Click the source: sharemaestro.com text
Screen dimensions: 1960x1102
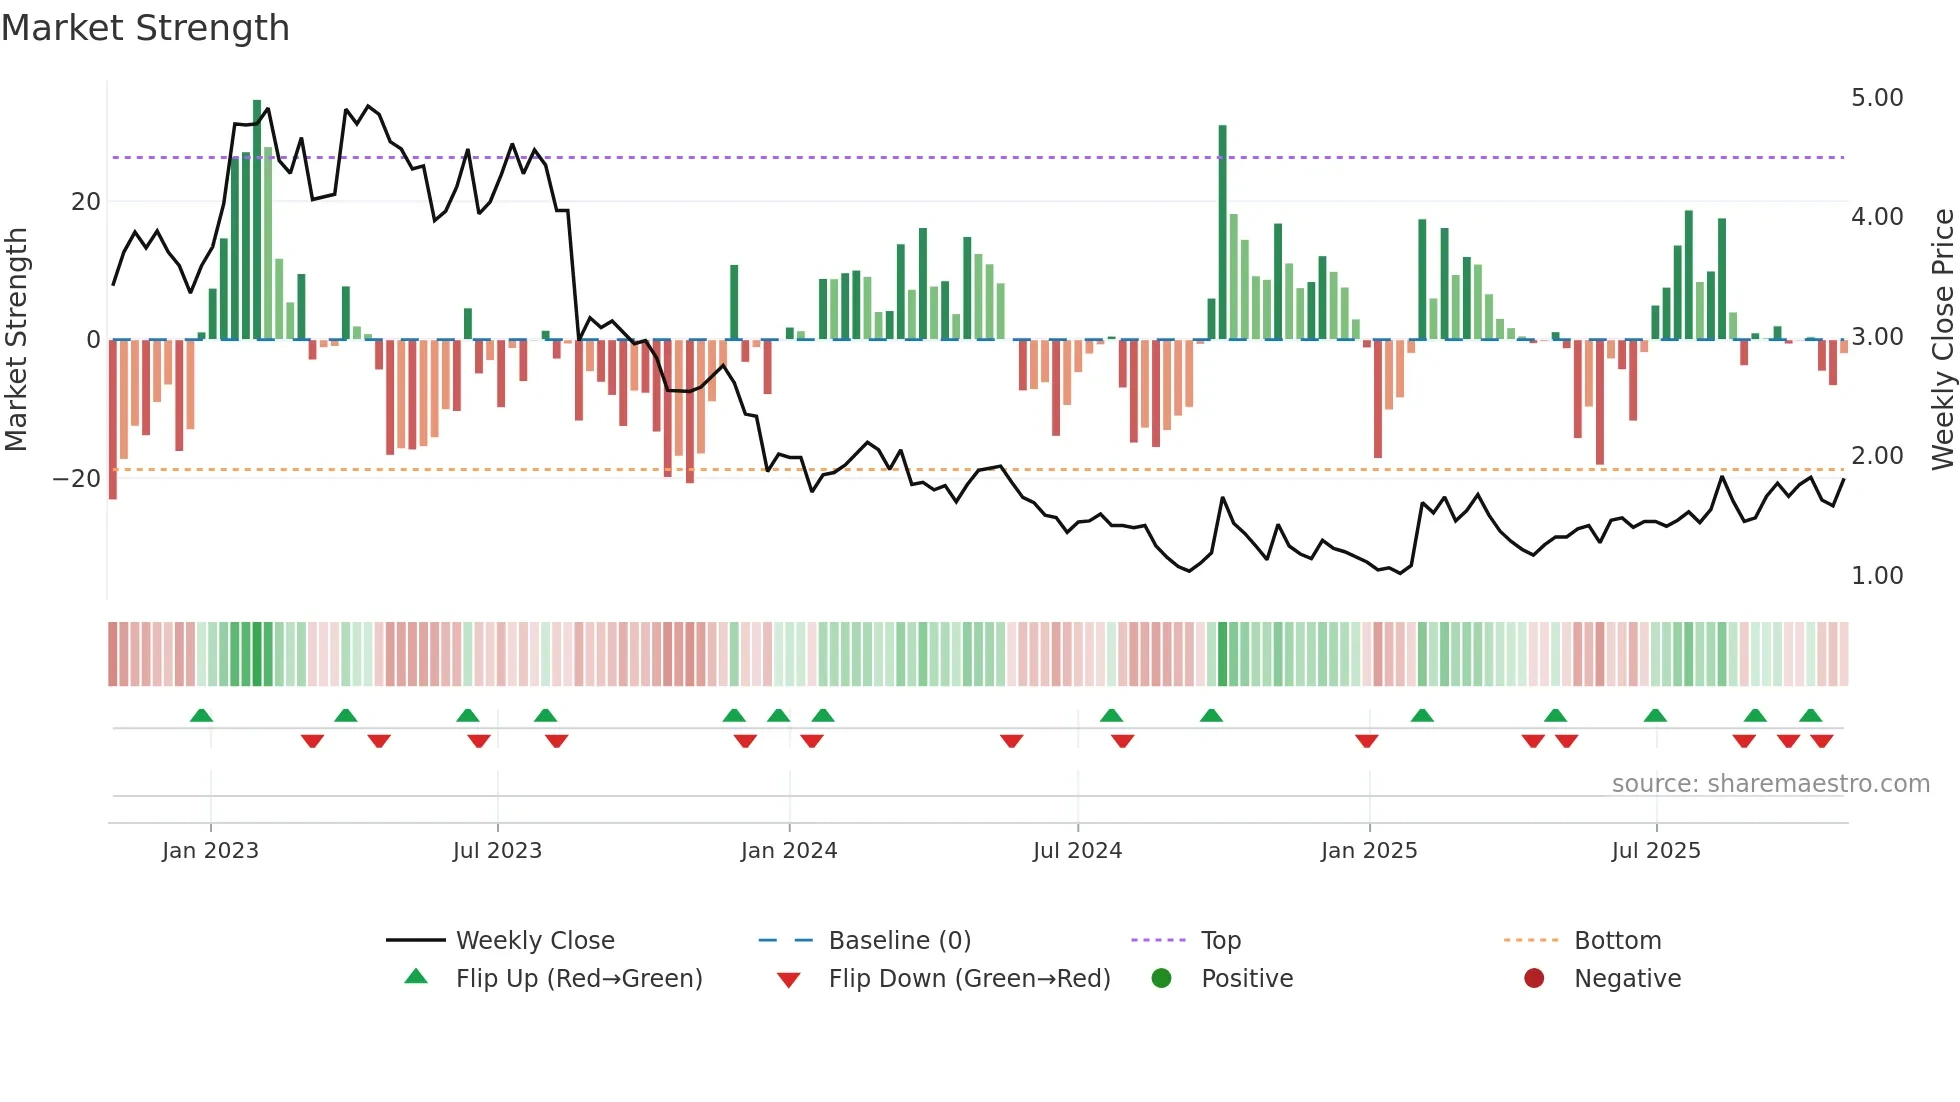(1770, 784)
